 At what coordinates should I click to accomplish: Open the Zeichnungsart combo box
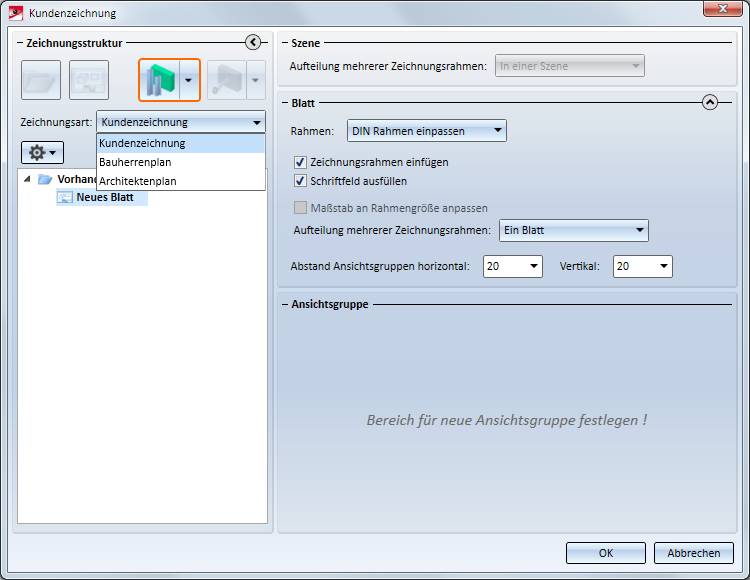[181, 122]
